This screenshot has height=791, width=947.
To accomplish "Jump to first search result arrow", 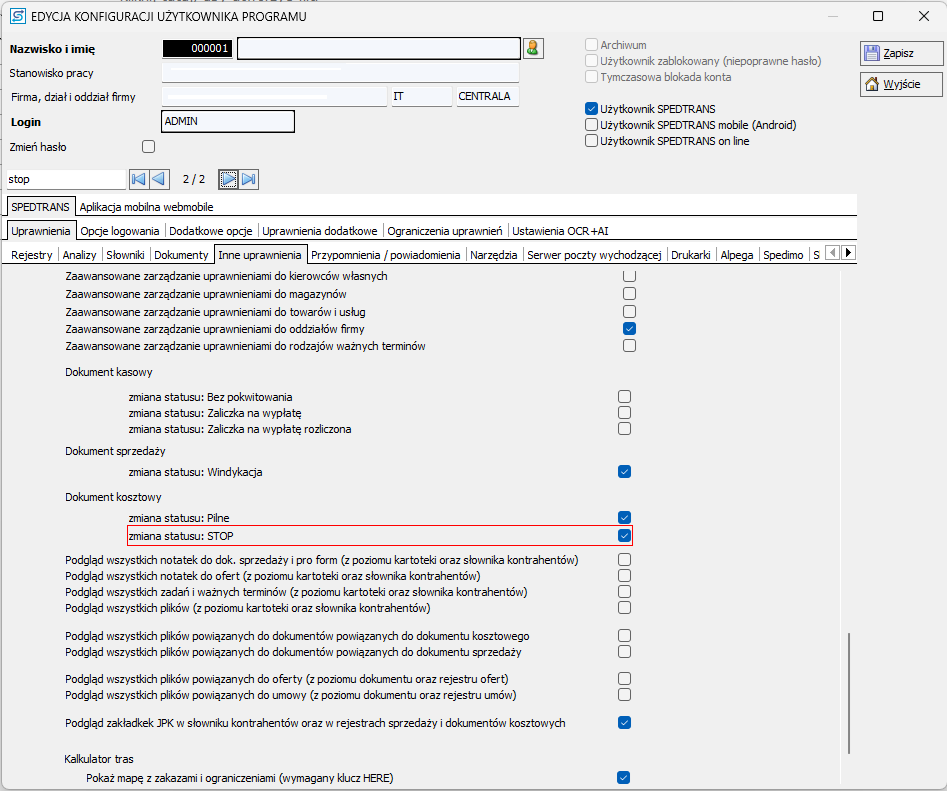I will (139, 179).
